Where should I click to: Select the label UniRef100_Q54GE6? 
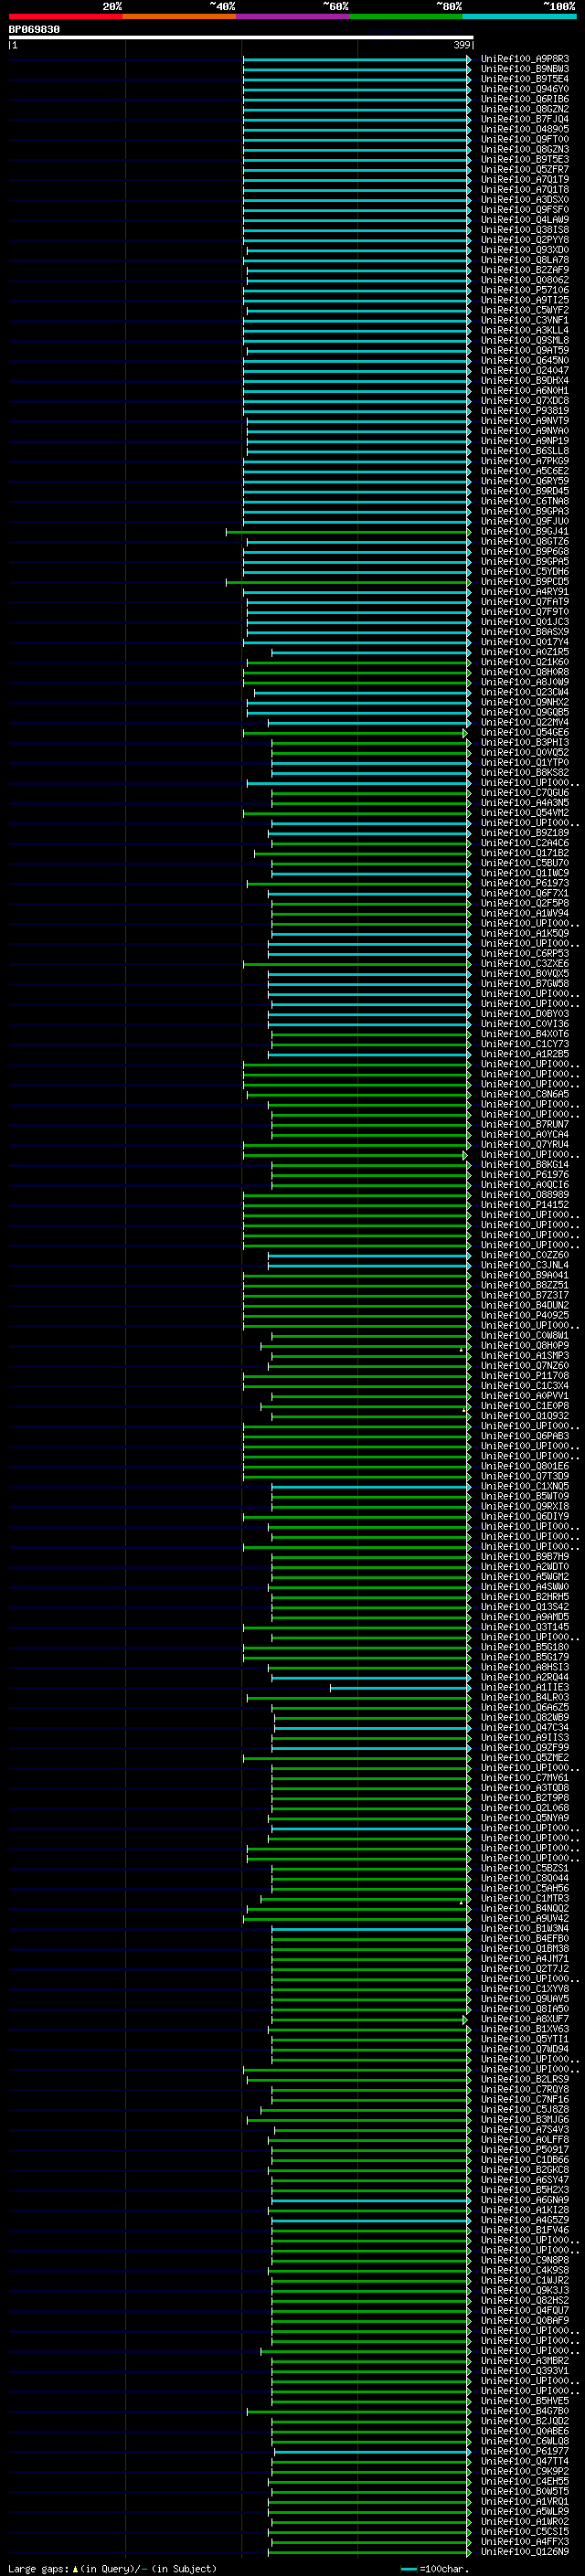525,733
